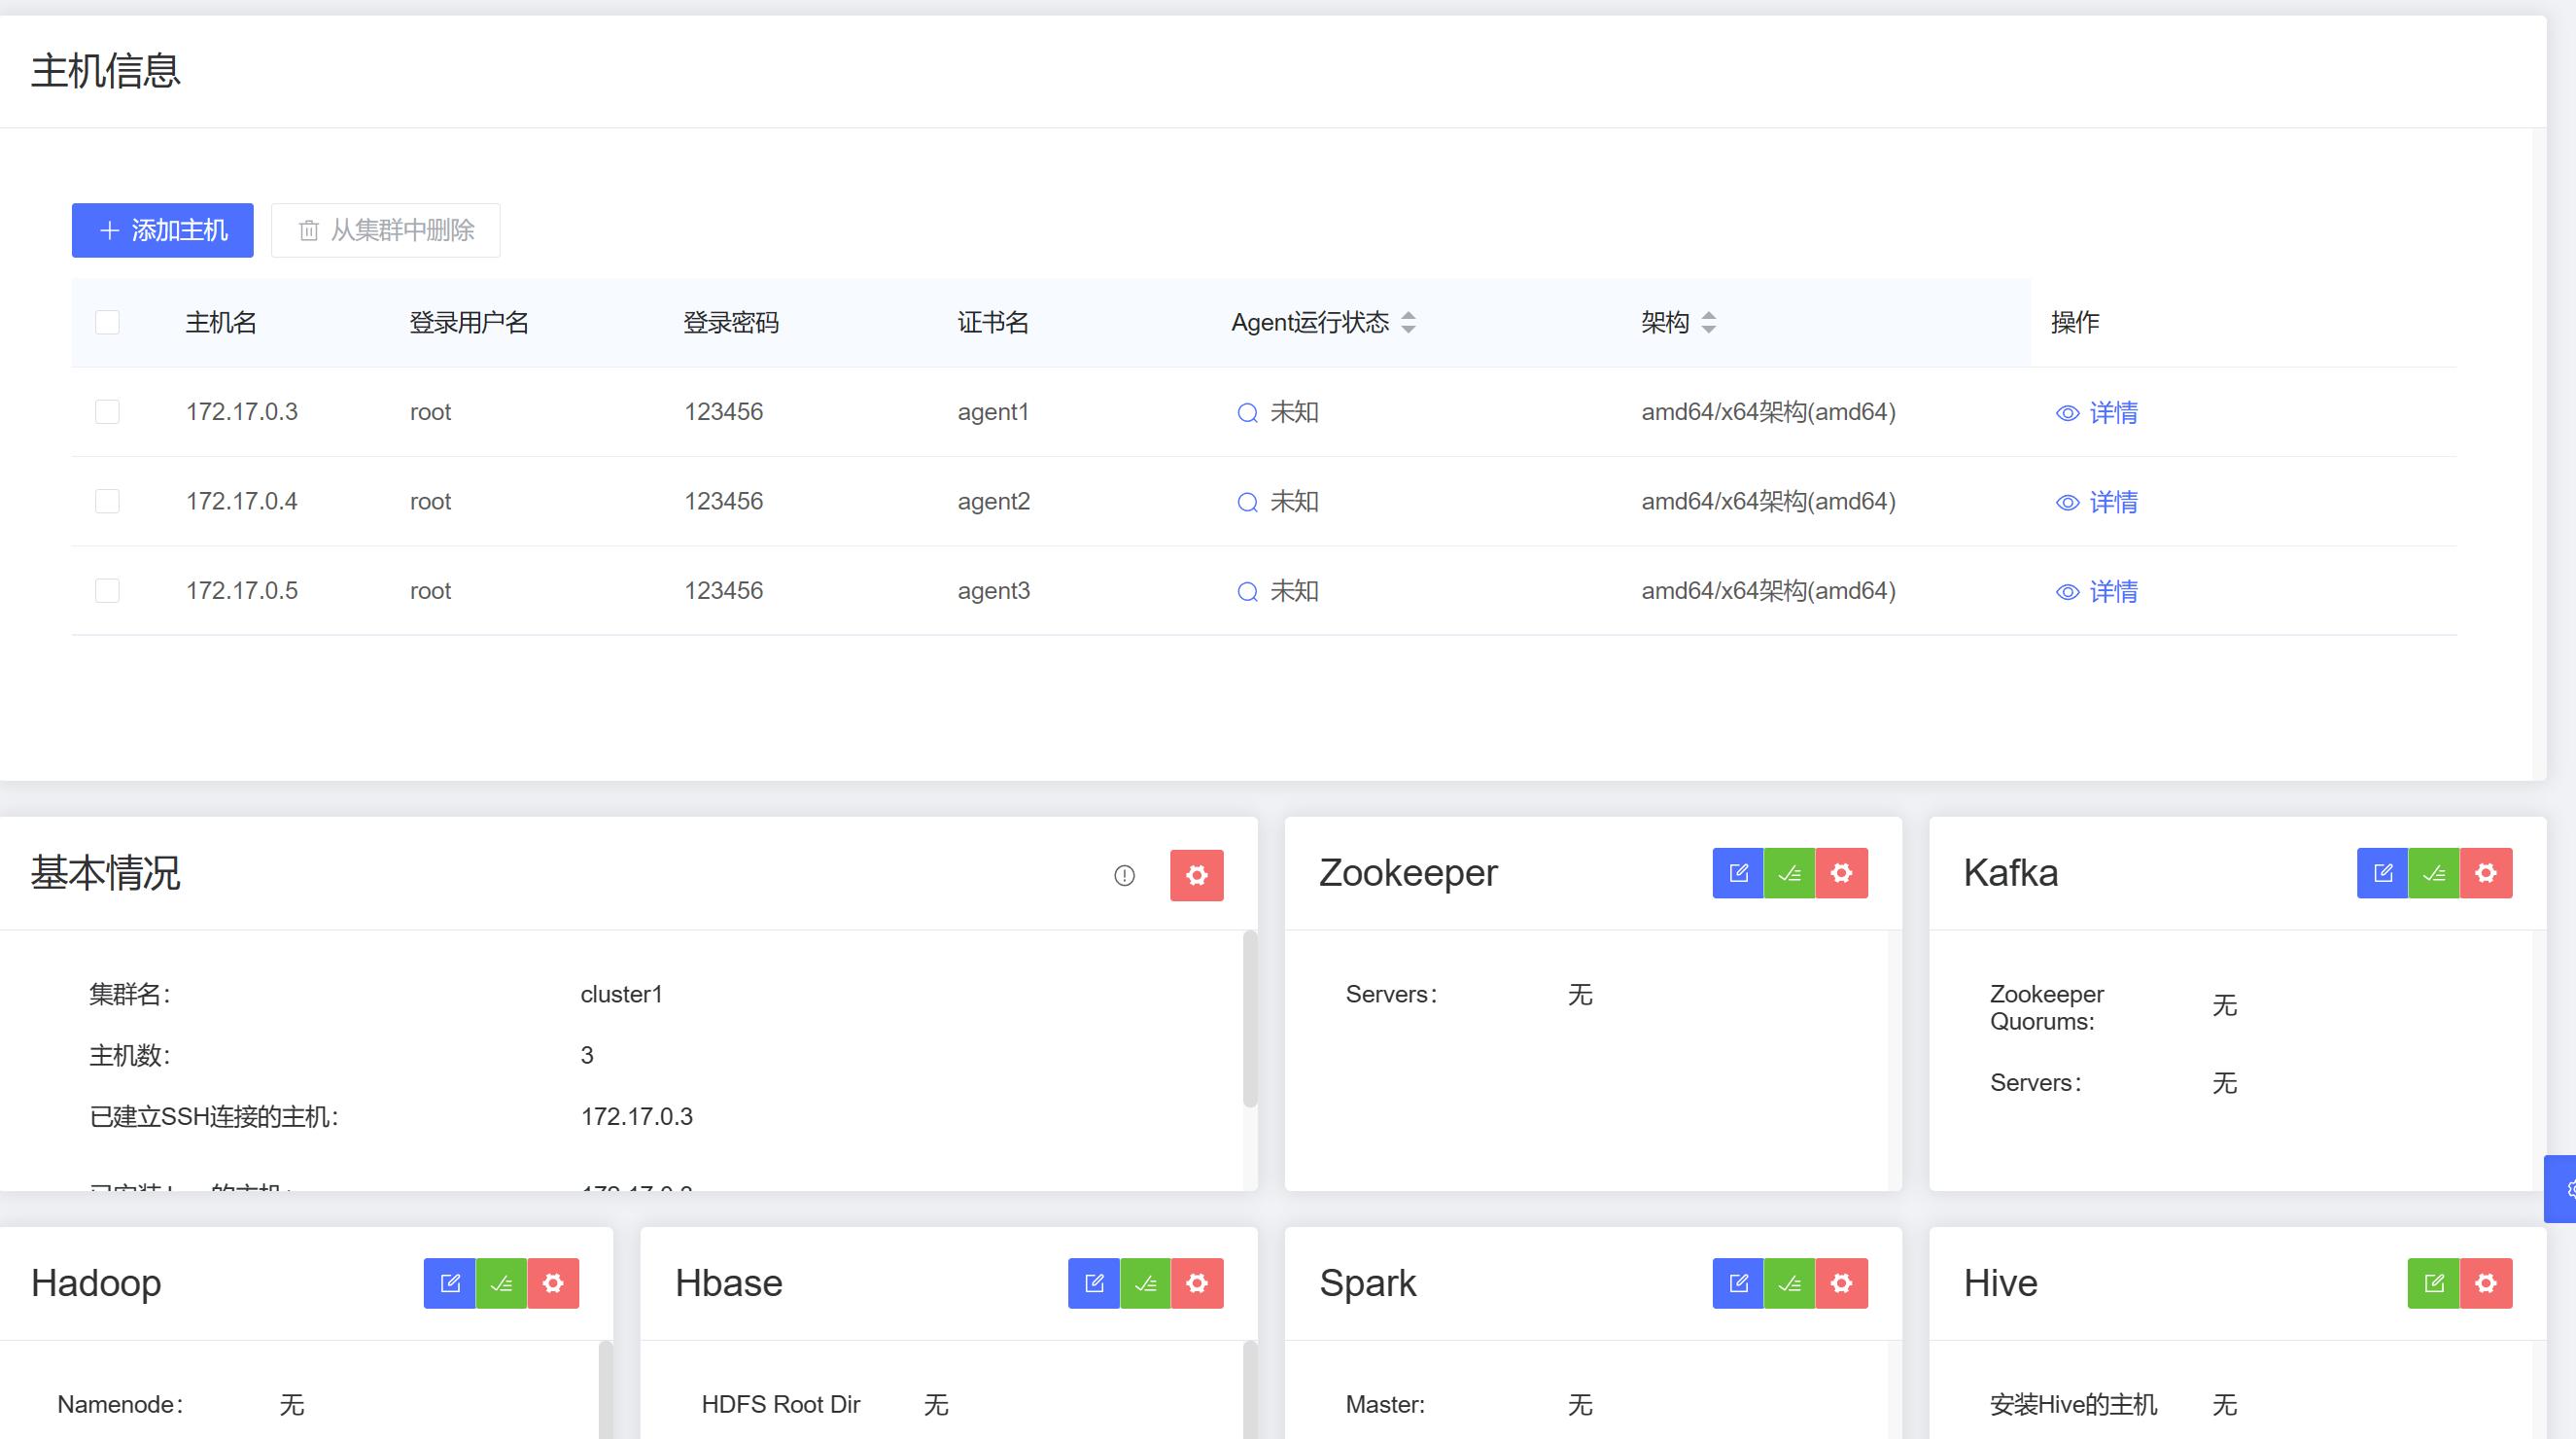Click the scrollbar in 基本情况 panel
Image resolution: width=2576 pixels, height=1439 pixels.
[x=1249, y=1018]
